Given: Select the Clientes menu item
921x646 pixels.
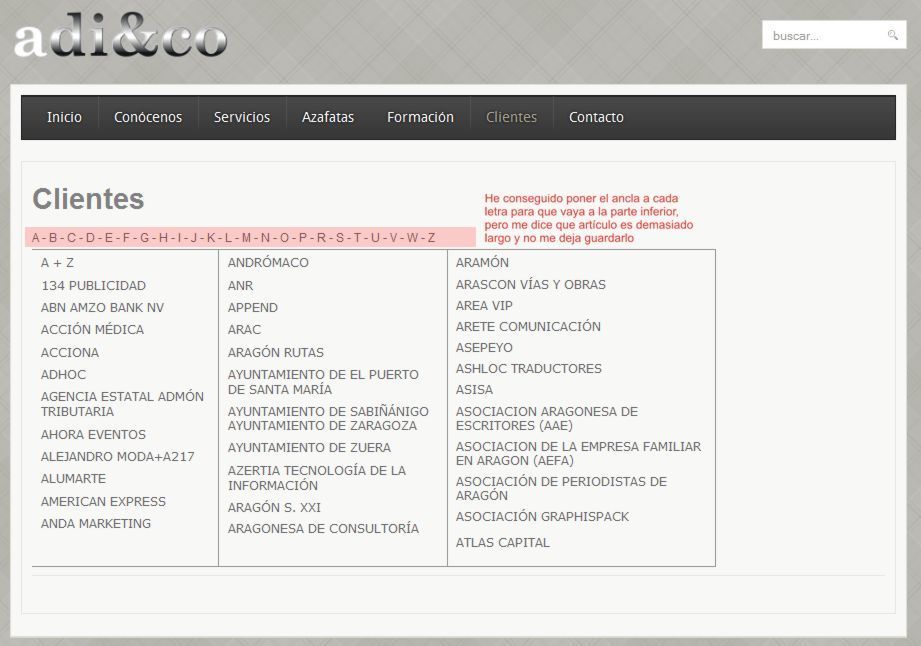Looking at the screenshot, I should [512, 117].
